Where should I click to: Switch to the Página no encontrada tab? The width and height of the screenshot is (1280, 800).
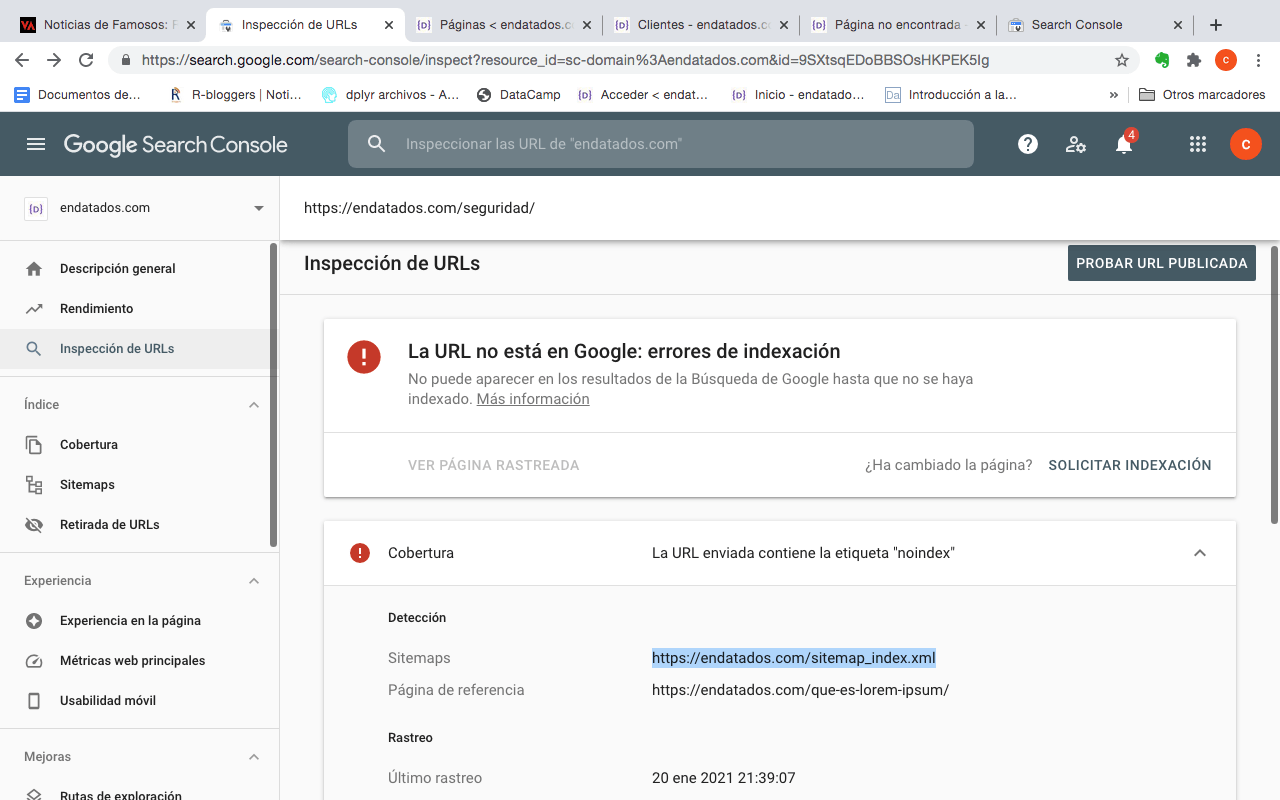pyautogui.click(x=900, y=25)
